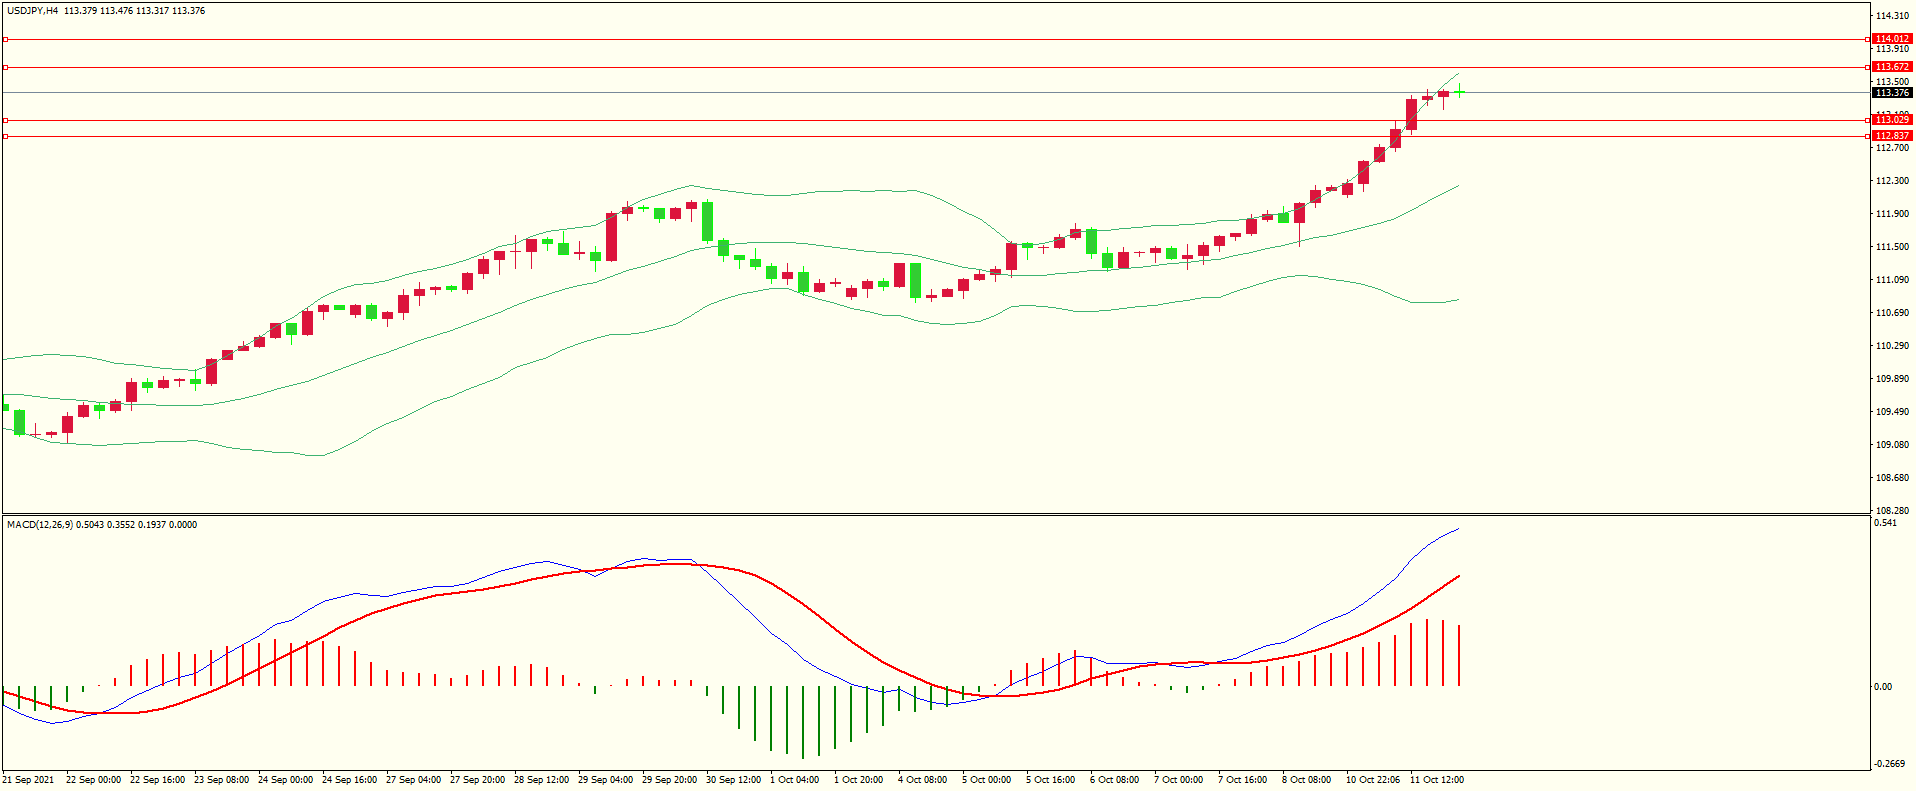Viewport: 1916px width, 791px height.
Task: Click the 11 Oct 12:00 time label
Action: coord(1436,780)
